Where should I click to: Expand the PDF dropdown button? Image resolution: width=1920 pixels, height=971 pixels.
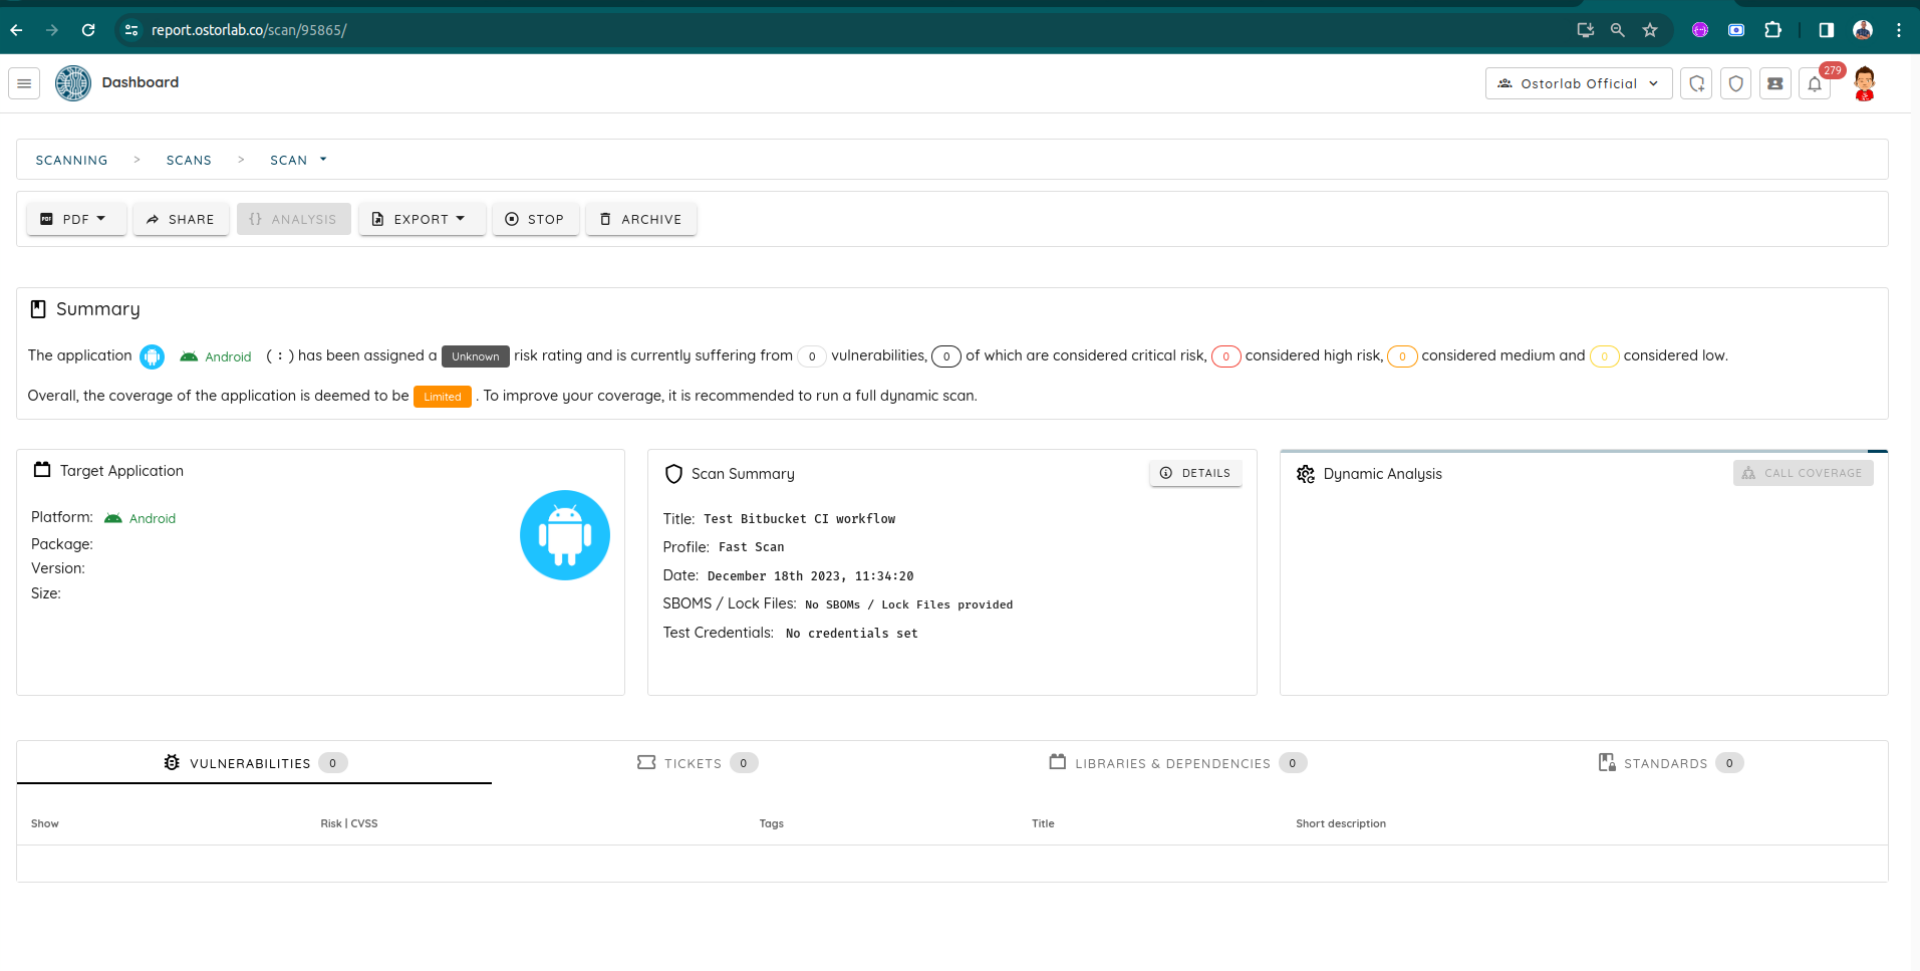76,219
